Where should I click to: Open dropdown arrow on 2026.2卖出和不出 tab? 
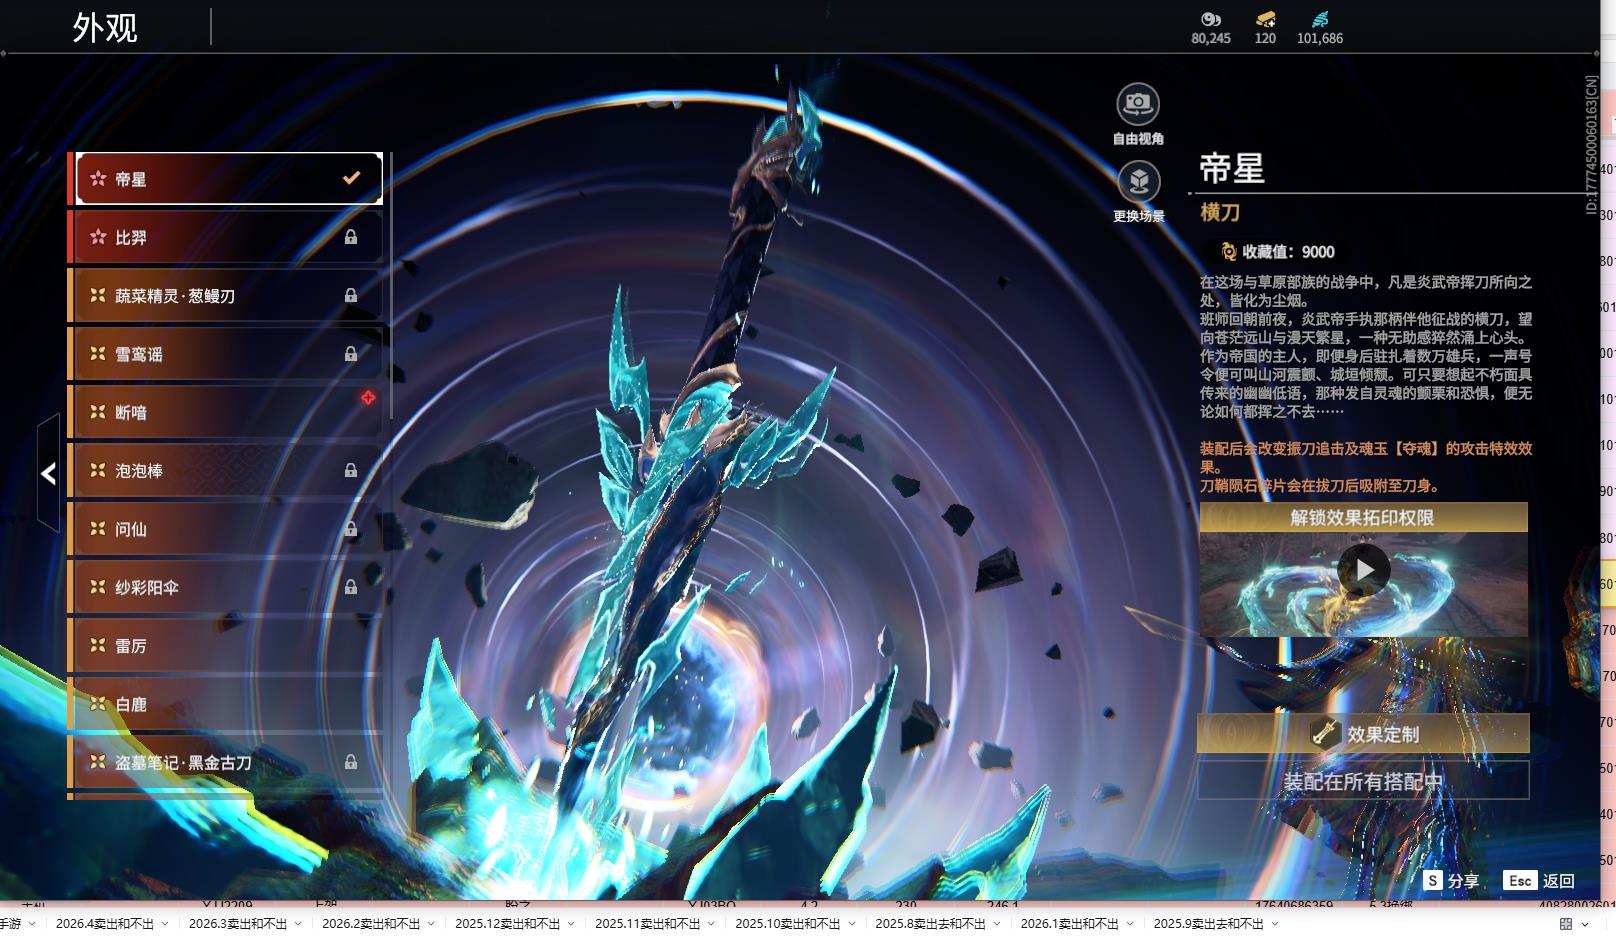coord(431,924)
